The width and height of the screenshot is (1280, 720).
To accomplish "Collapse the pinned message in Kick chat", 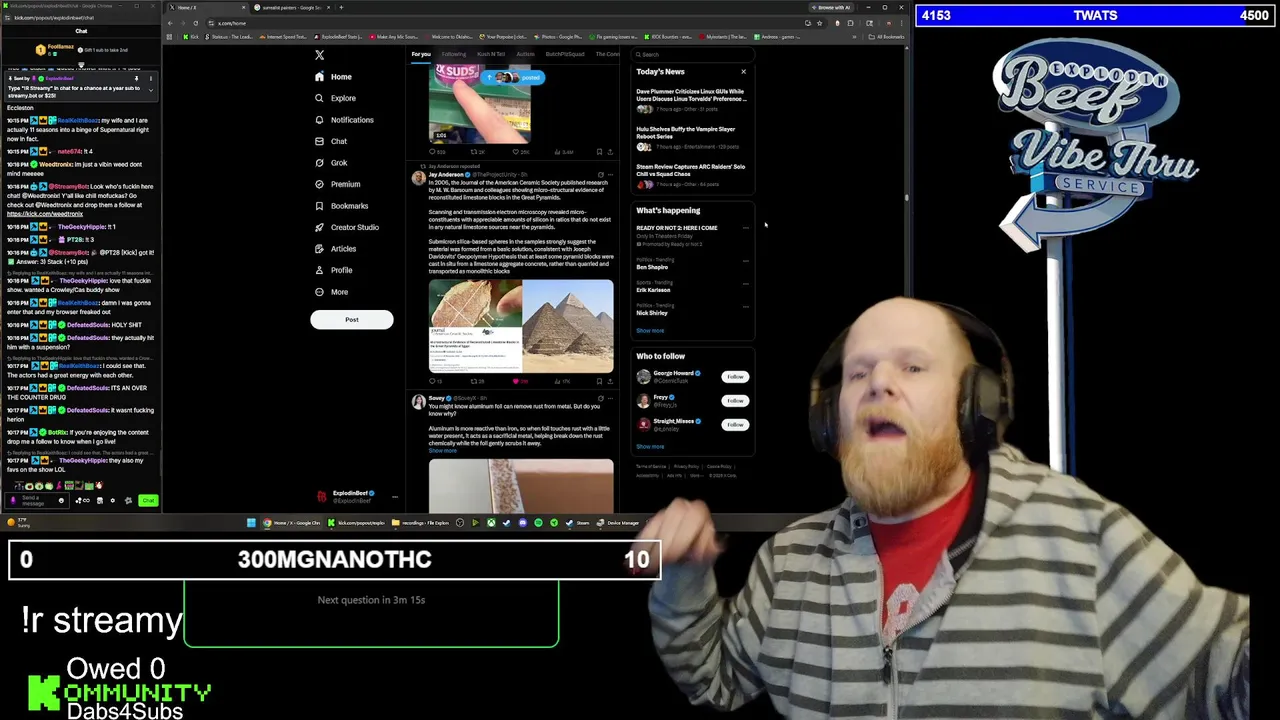I will coord(151,90).
